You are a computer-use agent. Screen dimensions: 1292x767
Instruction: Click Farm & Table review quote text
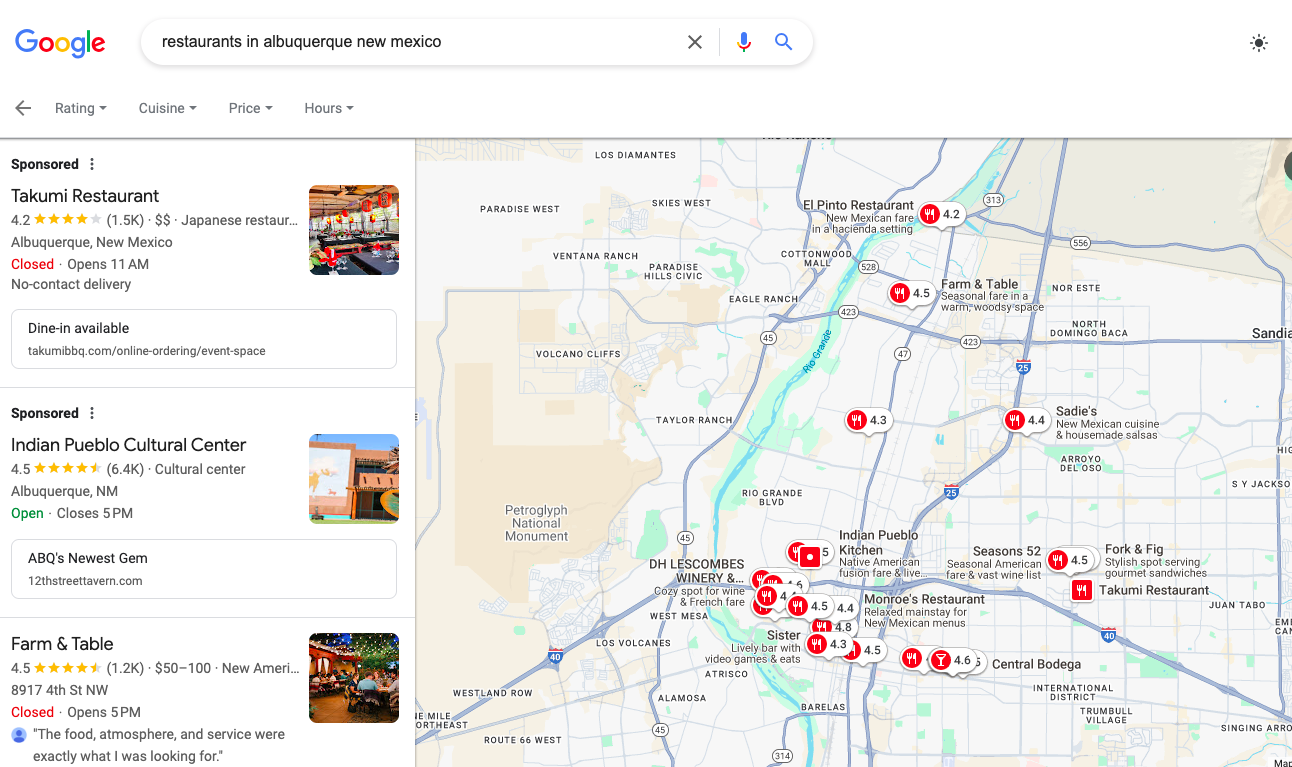point(159,745)
